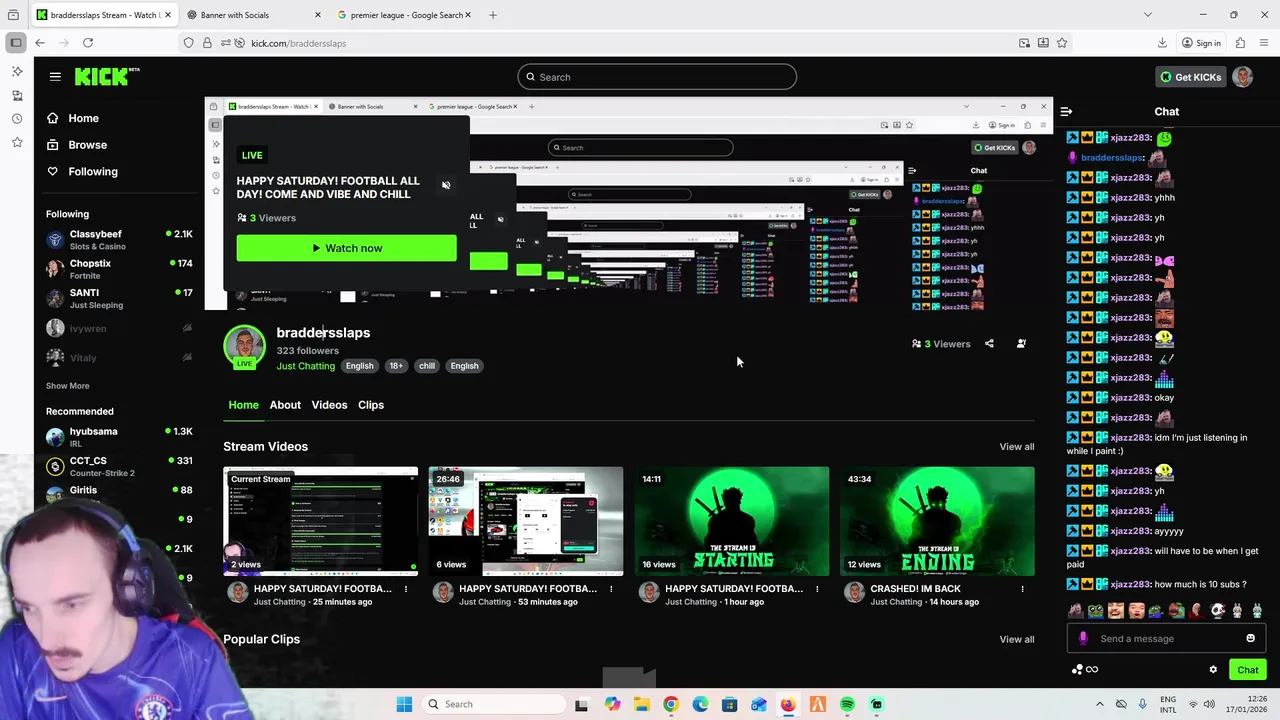Switch to Banner with Socials tab
This screenshot has height=720, width=1280.
254,15
